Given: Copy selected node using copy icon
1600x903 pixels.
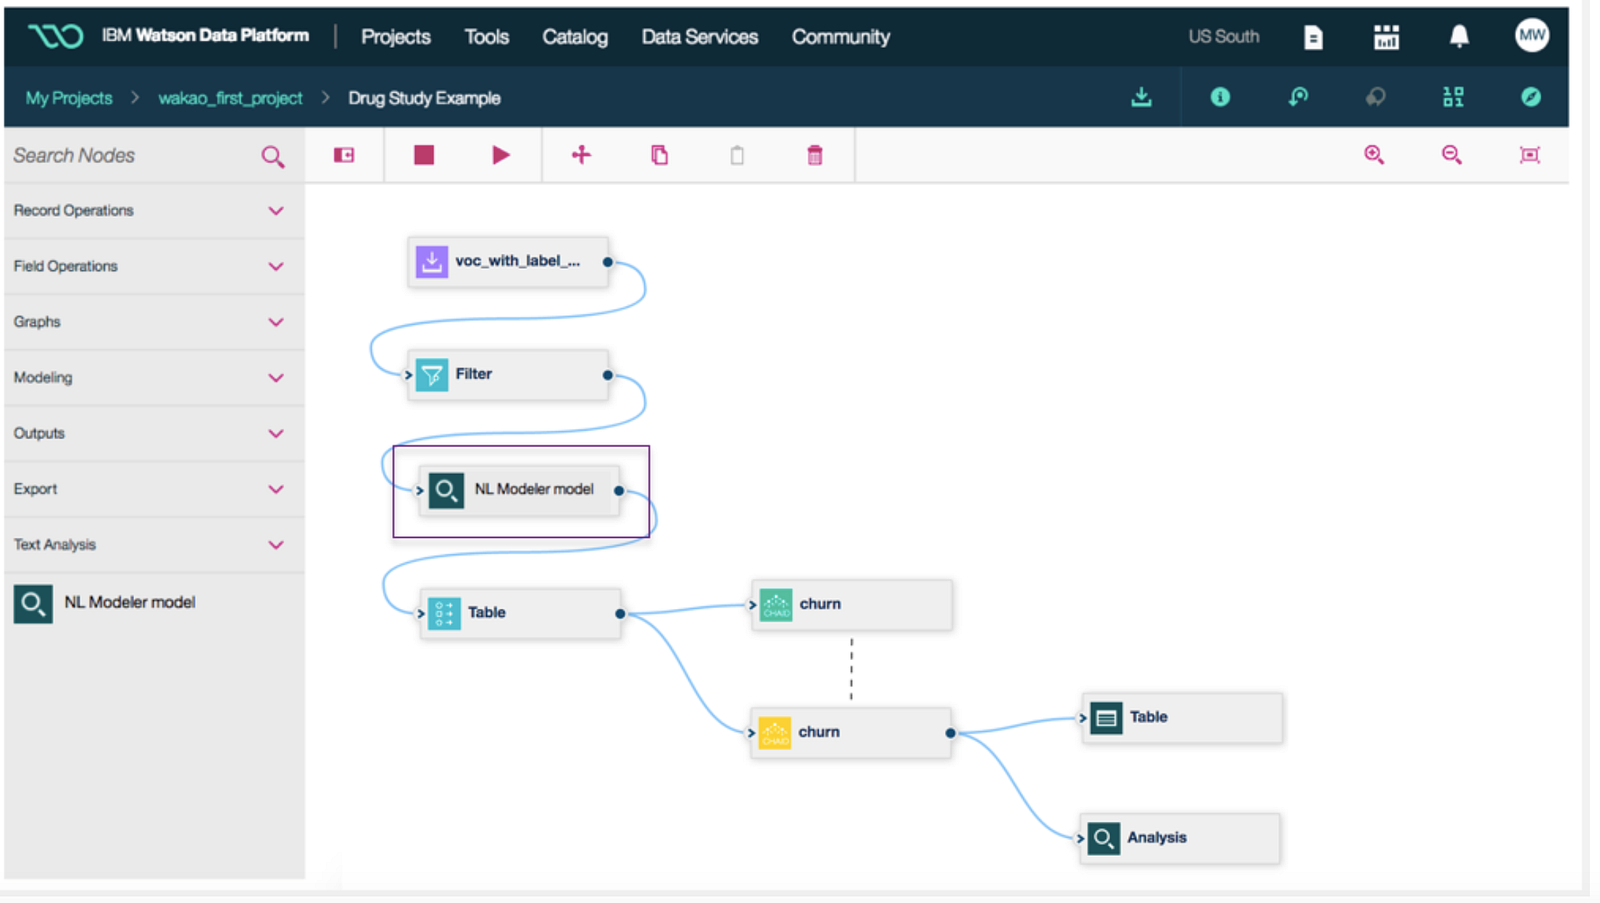Looking at the screenshot, I should click(x=659, y=155).
